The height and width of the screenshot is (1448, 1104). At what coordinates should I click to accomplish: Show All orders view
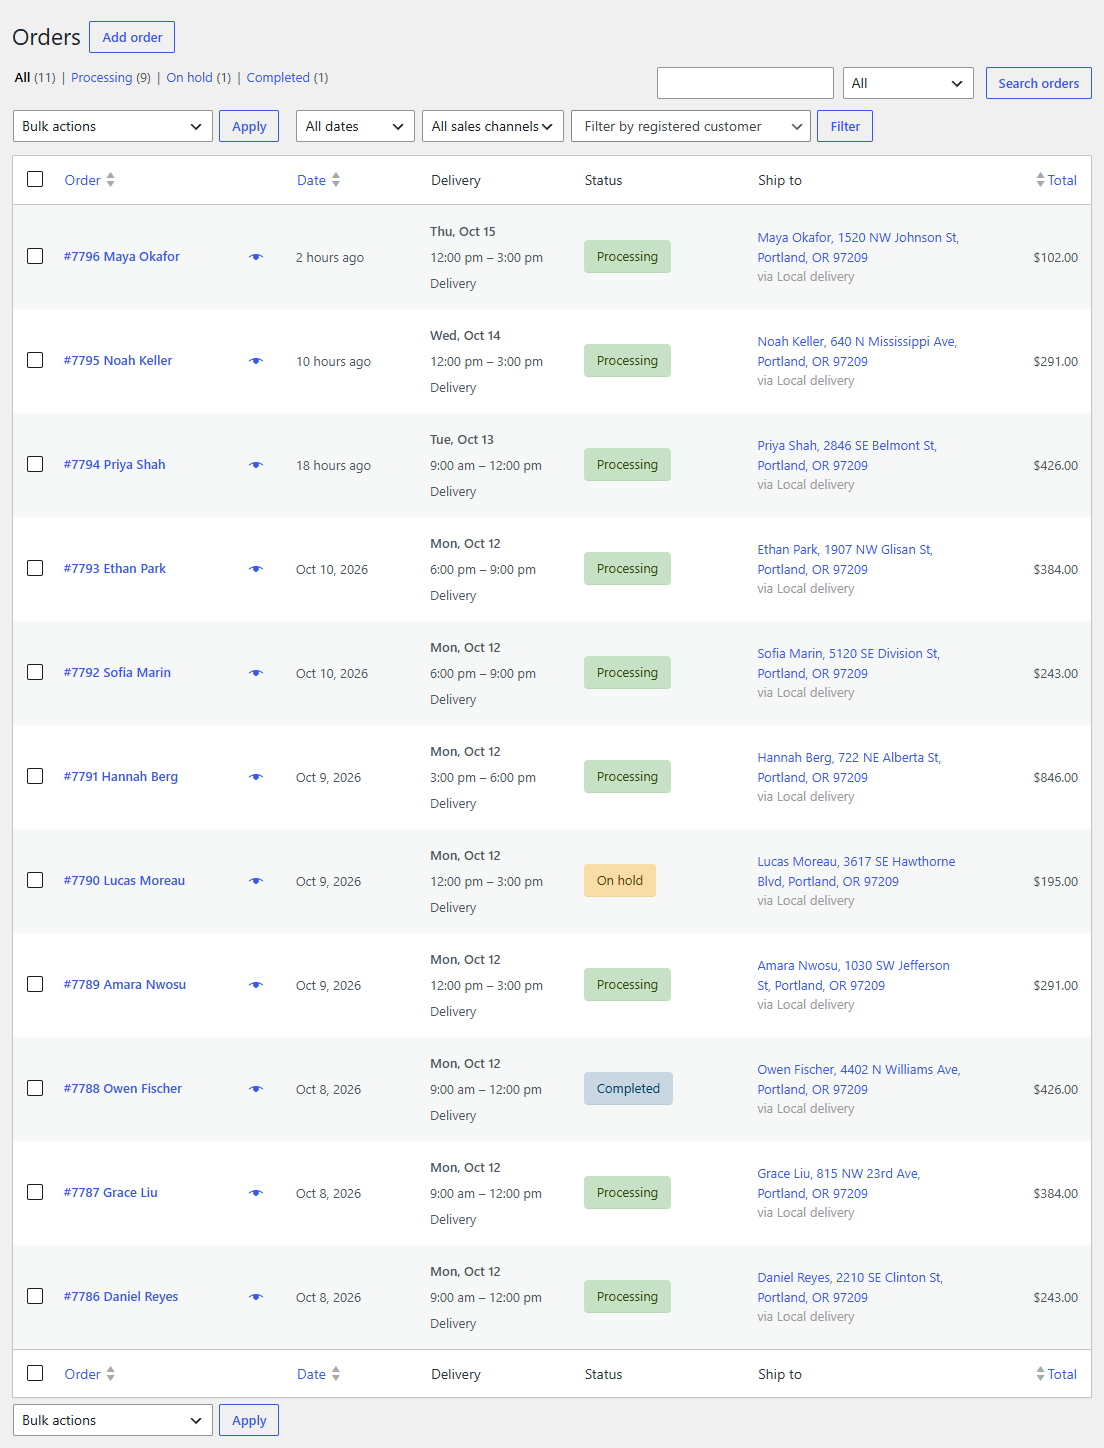point(22,77)
